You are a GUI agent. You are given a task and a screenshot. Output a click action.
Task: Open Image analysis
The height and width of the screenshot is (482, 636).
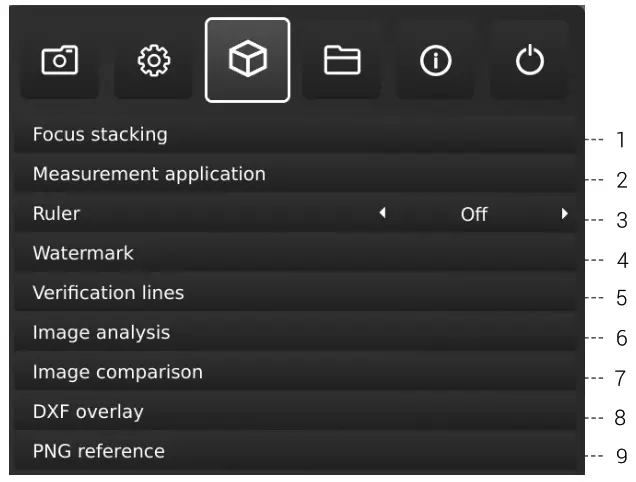101,332
